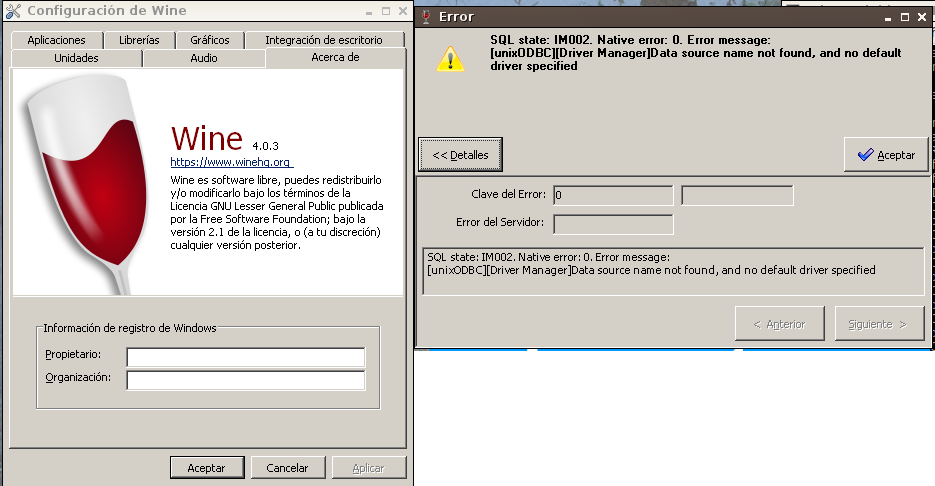
Task: Click the Wine license description paragraph
Action: click(277, 212)
